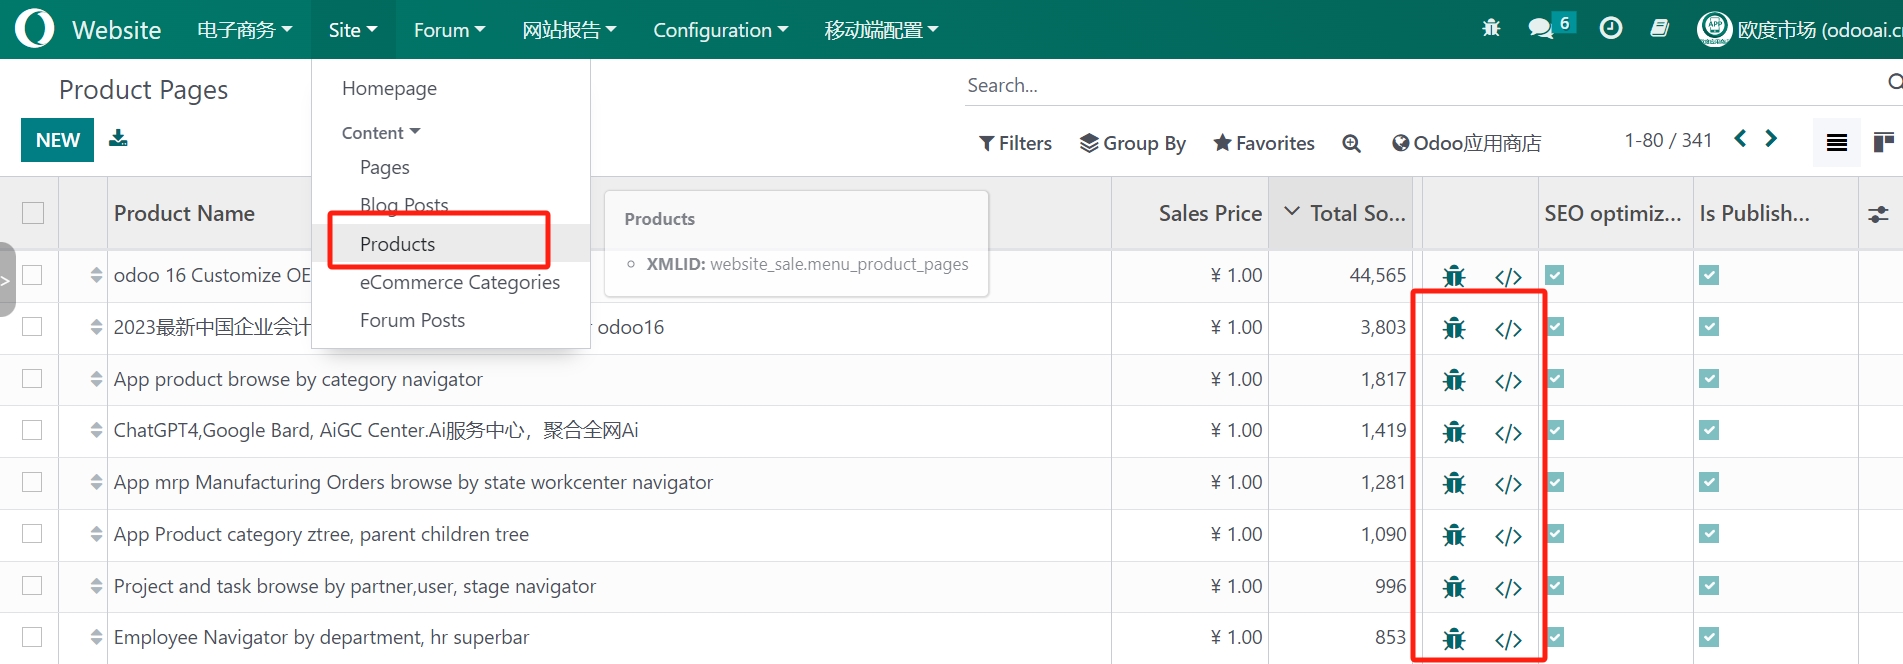Click code icon in Employee Navigator row

coord(1508,640)
